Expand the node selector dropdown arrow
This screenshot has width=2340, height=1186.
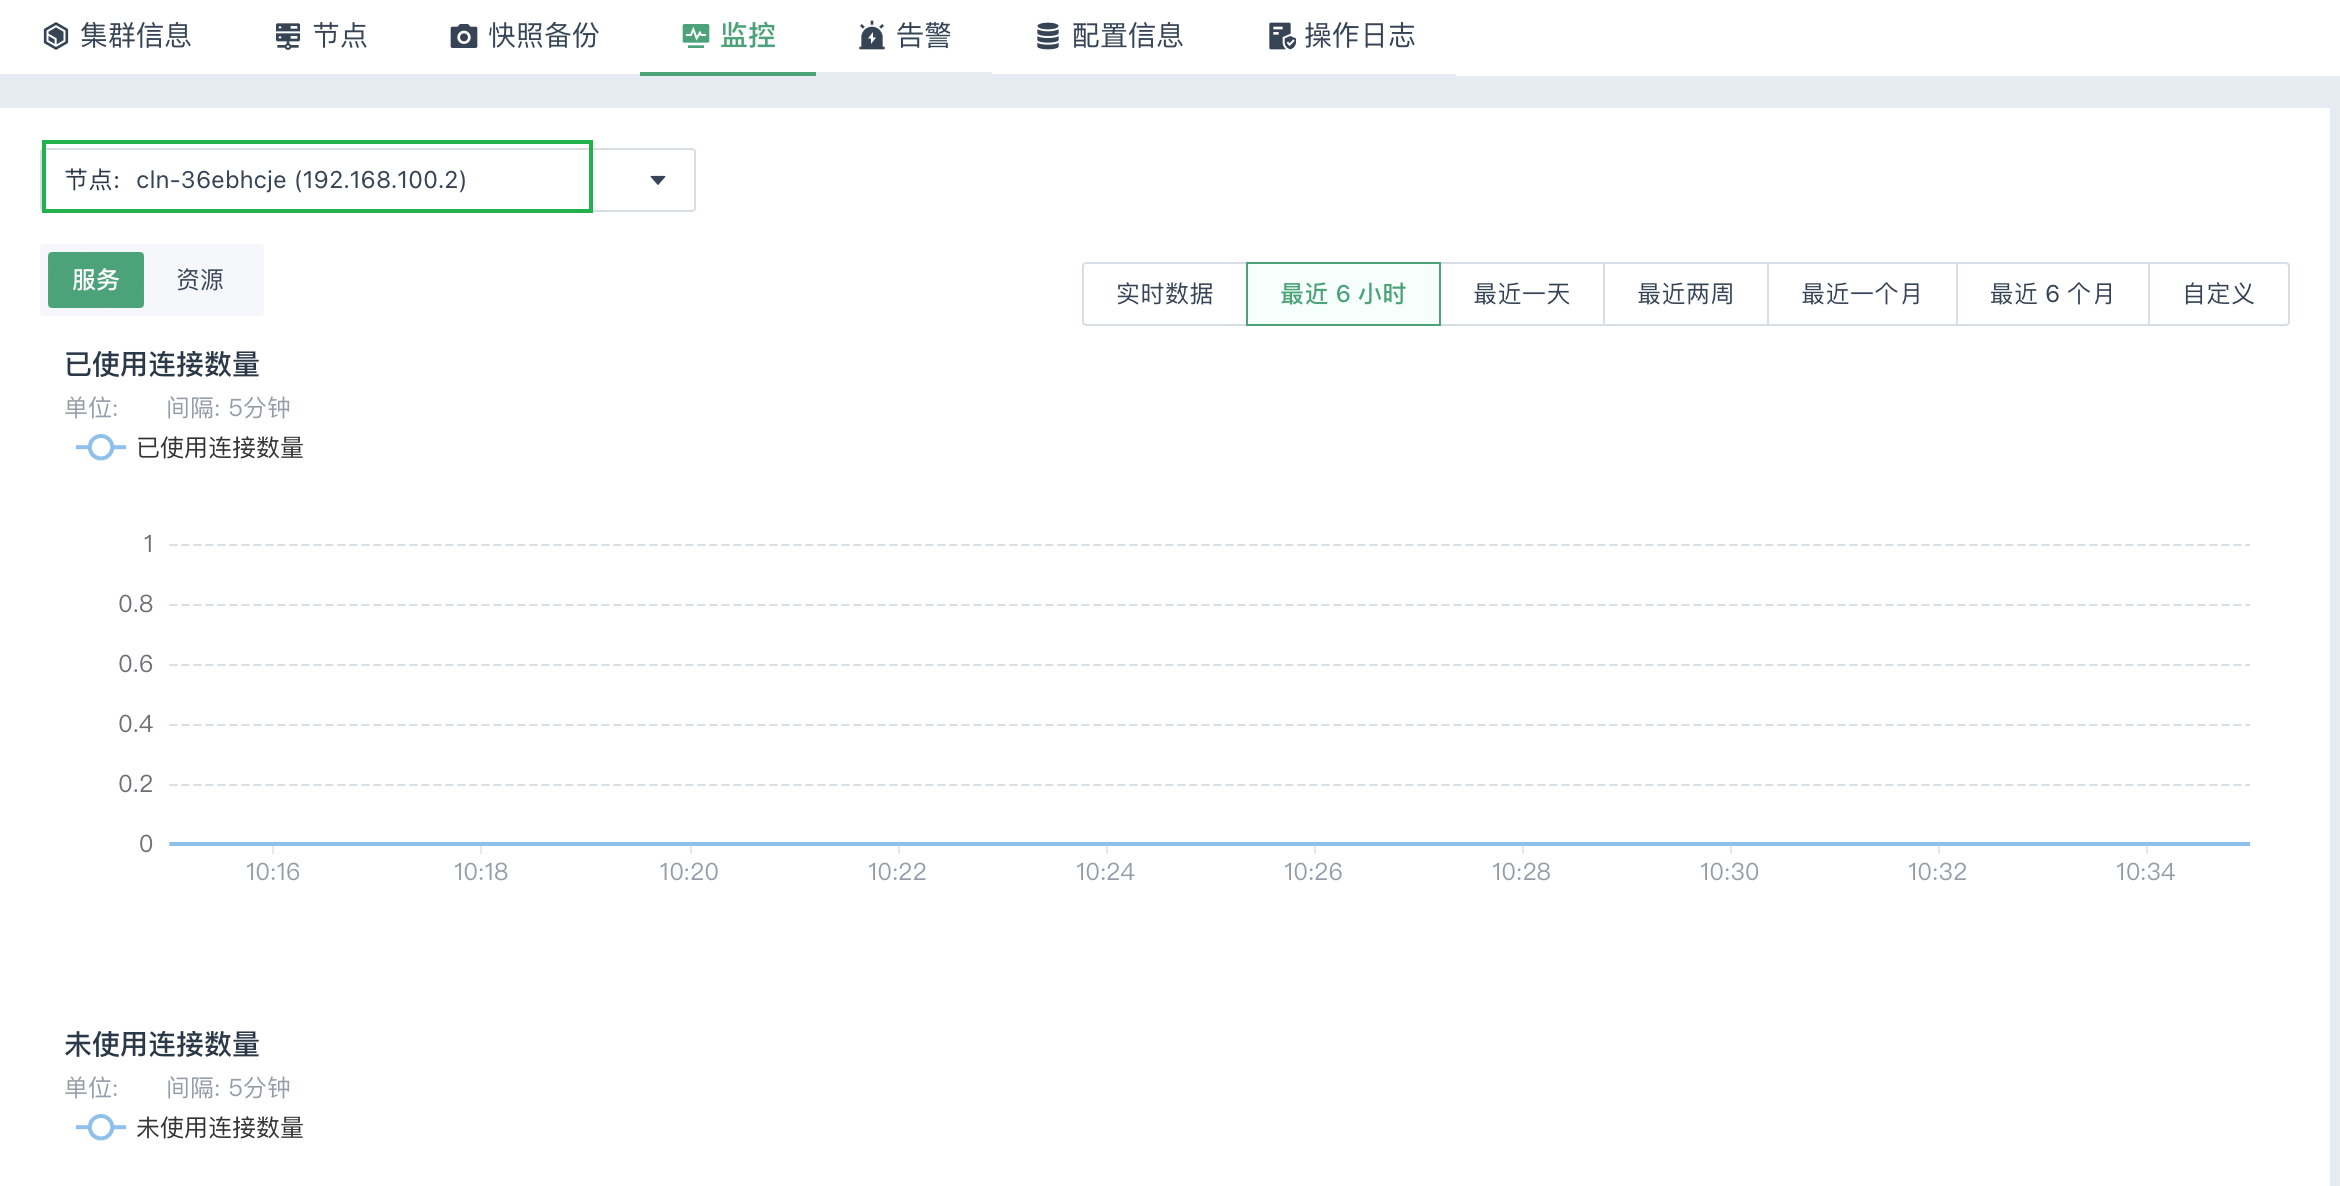click(658, 180)
